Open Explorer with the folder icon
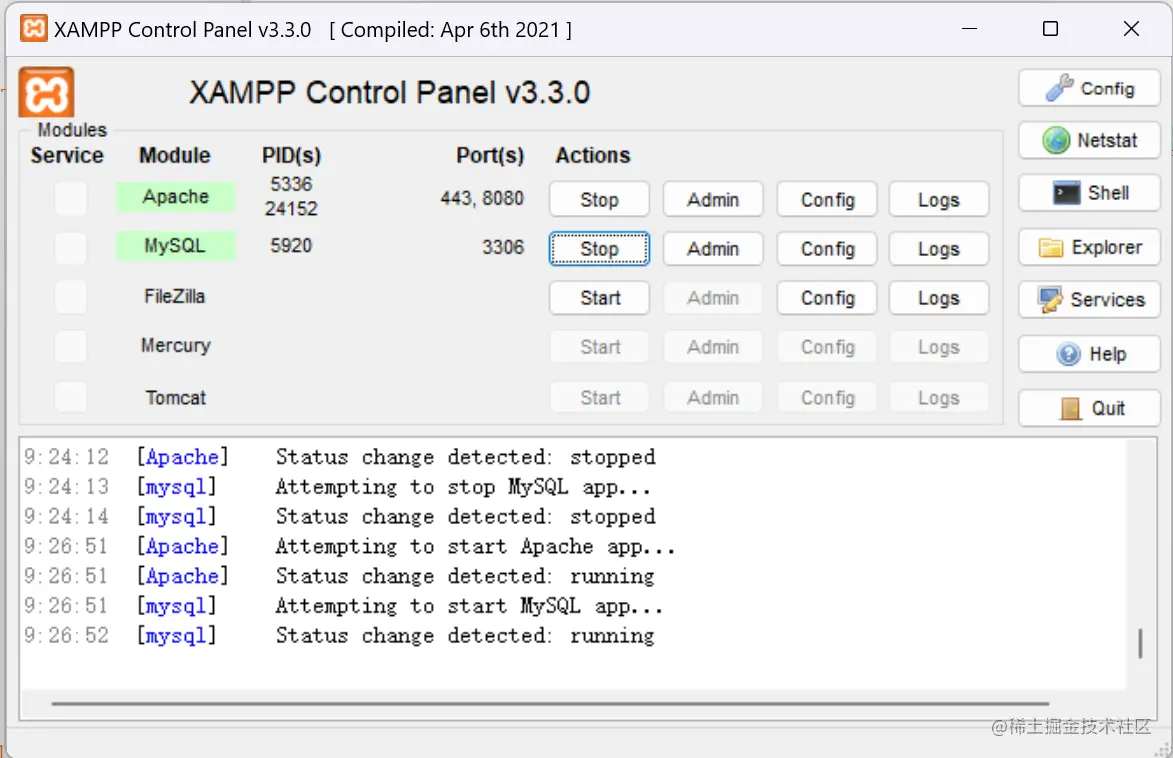 click(x=1089, y=247)
